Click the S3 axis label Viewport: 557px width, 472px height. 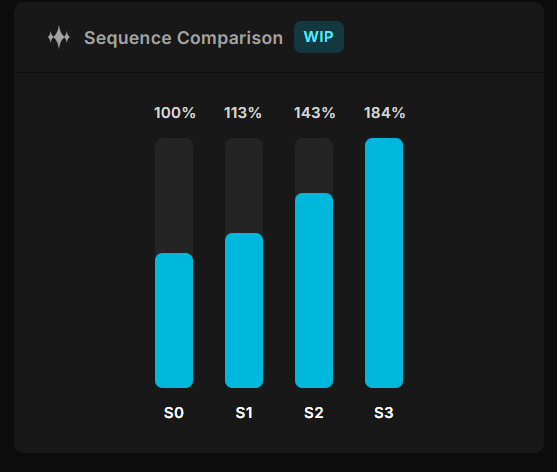coord(384,413)
